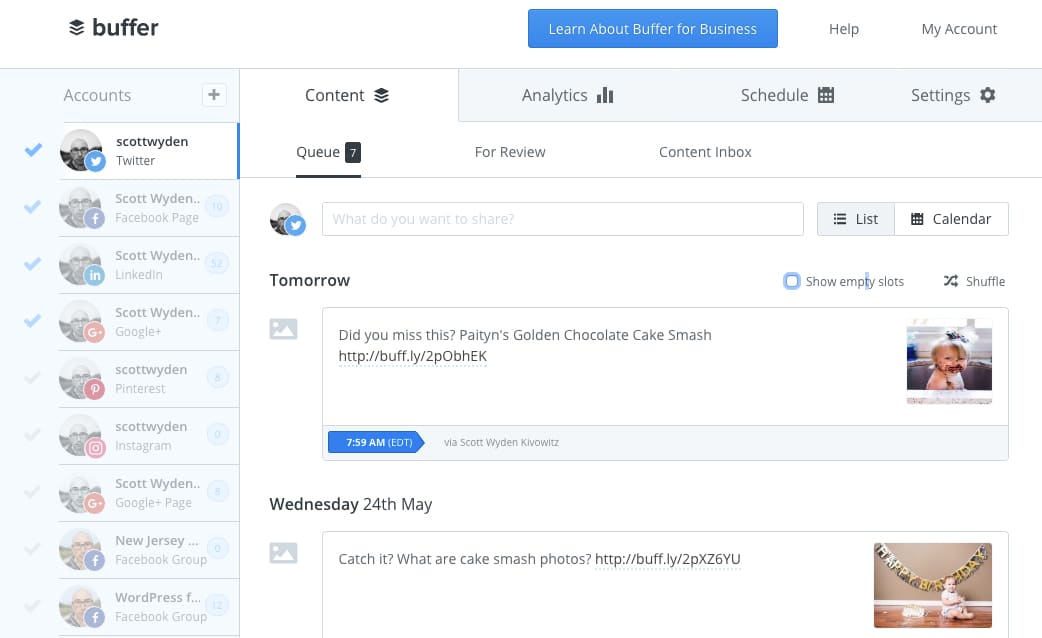The width and height of the screenshot is (1042, 638).
Task: Click Learn About Buffer for Business
Action: [653, 29]
